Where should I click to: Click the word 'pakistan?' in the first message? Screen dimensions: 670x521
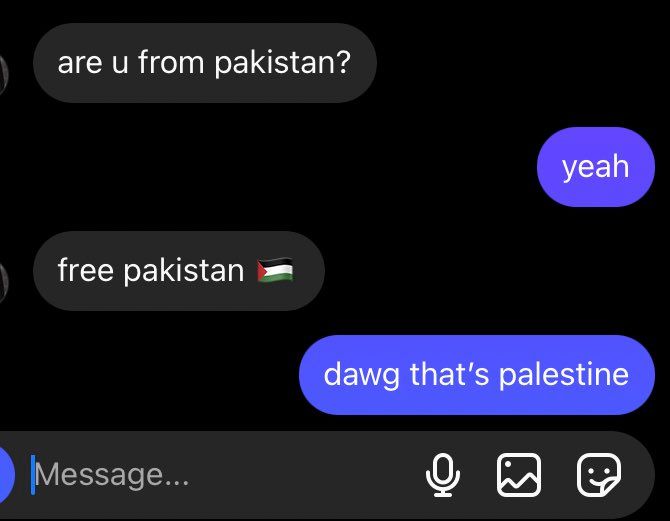282,63
